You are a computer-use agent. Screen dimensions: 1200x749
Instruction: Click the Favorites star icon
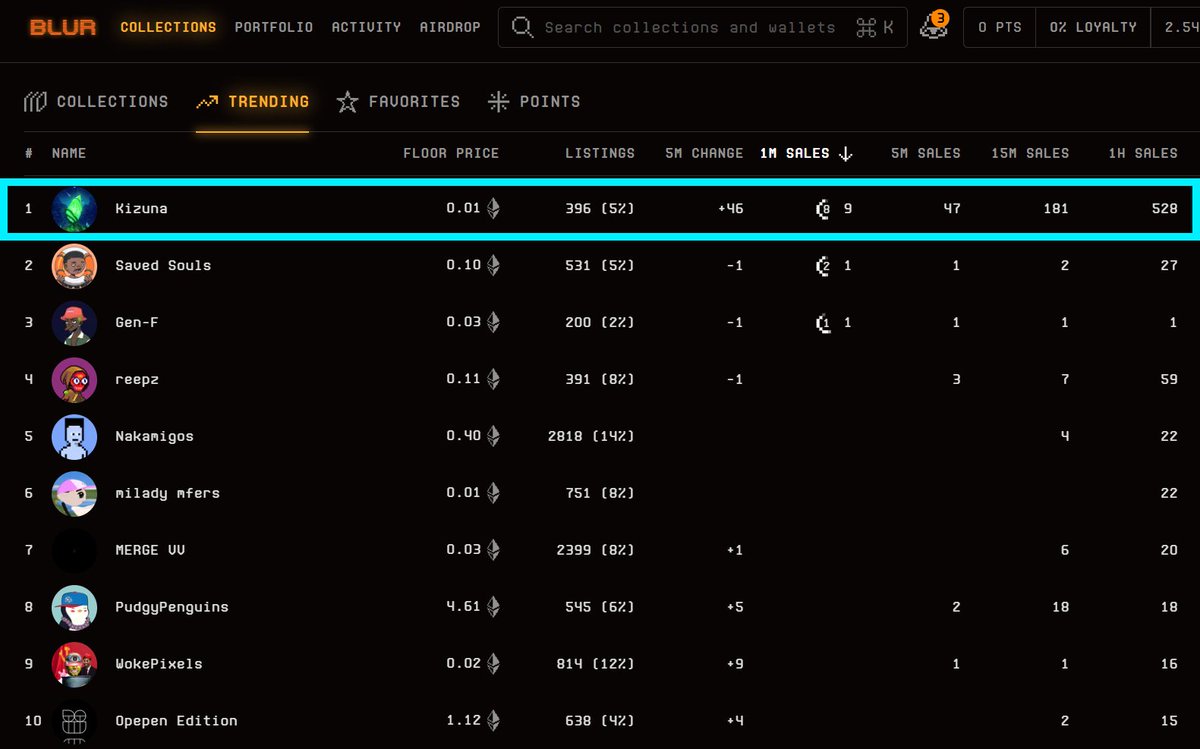pos(347,101)
